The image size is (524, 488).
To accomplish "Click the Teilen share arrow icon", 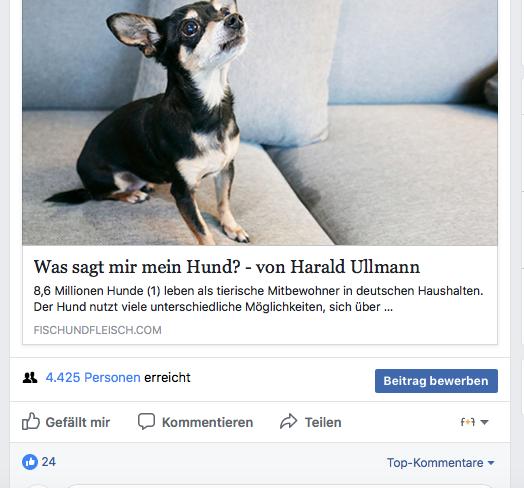I will [288, 421].
